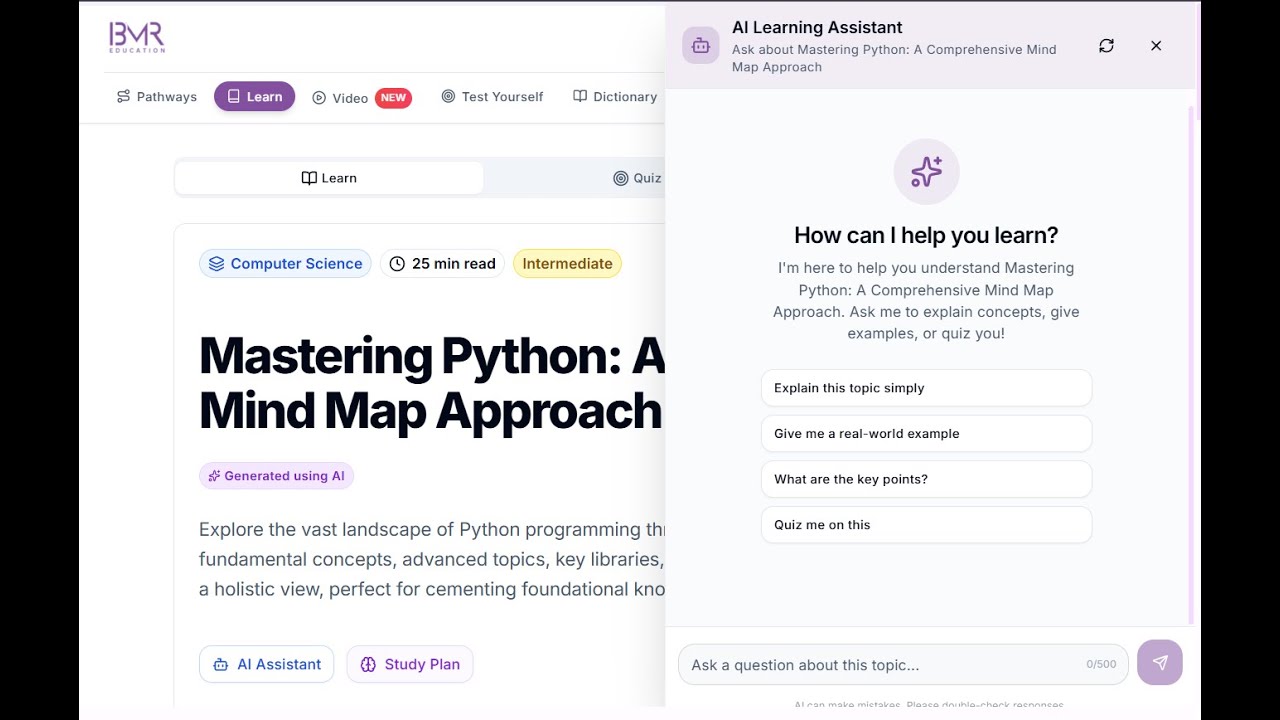
Task: Click the Pathways route icon
Action: (123, 97)
